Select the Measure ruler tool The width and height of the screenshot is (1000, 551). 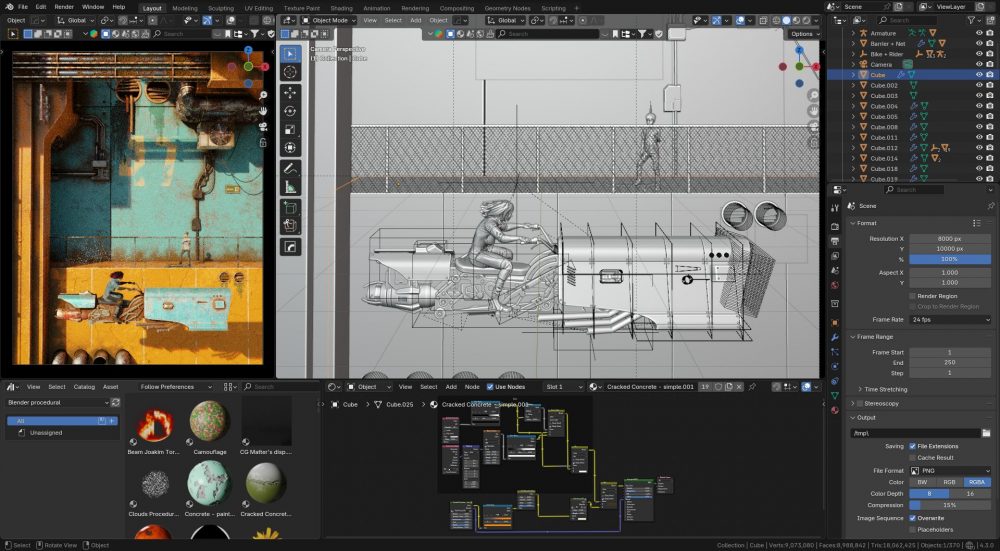(290, 187)
